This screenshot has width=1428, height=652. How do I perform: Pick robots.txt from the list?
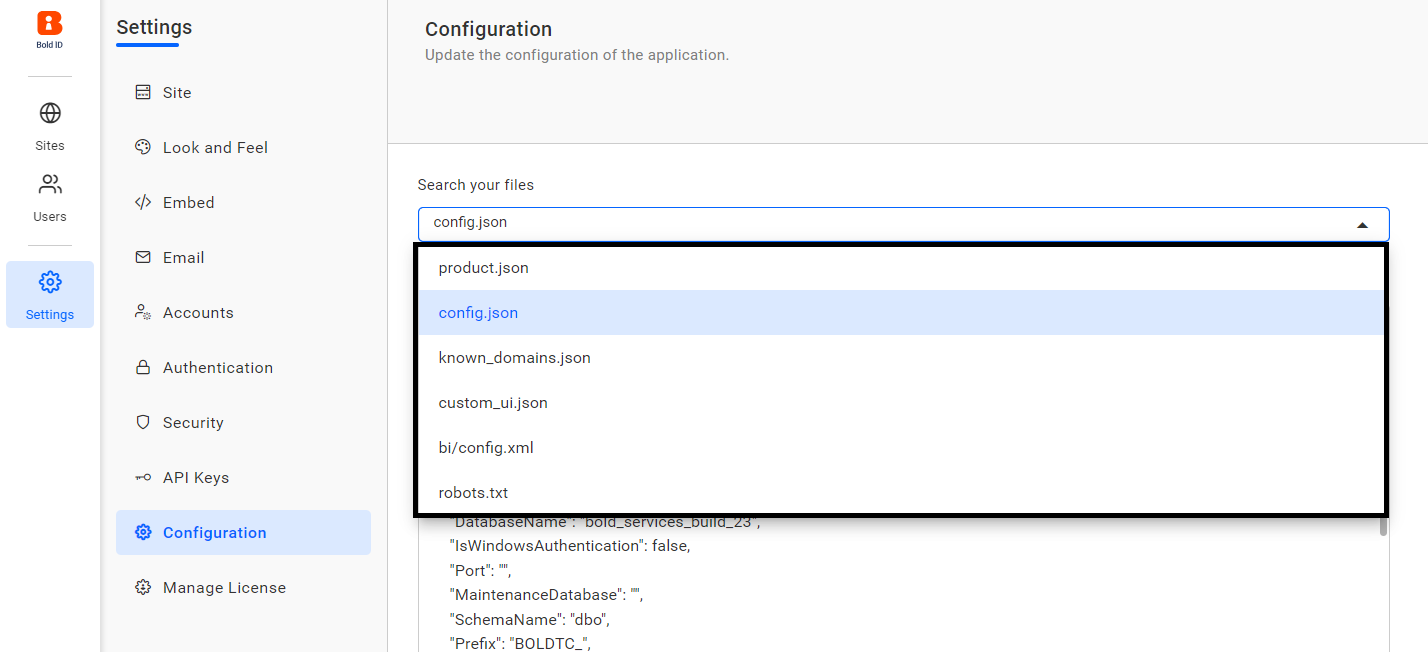473,492
